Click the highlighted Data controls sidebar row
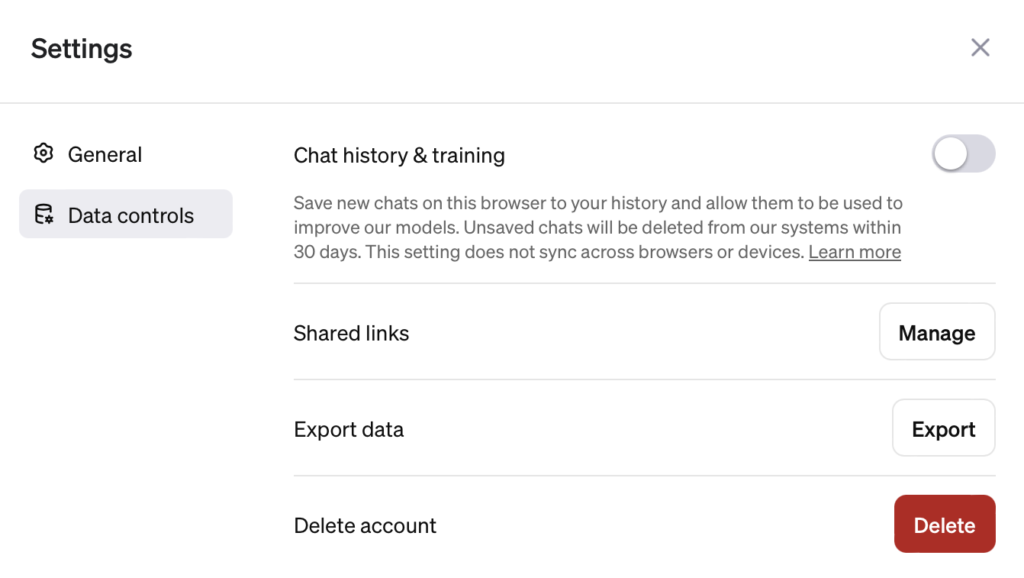The width and height of the screenshot is (1024, 578). coord(125,214)
